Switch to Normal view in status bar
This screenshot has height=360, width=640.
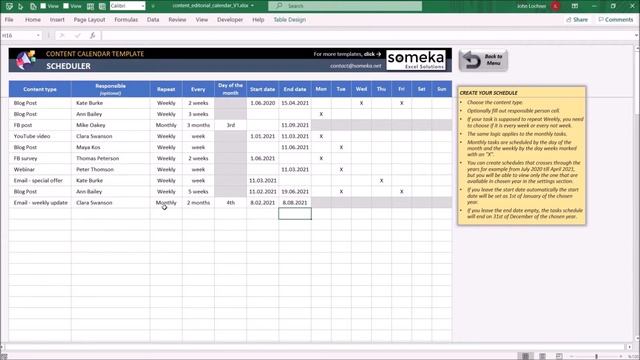click(x=525, y=356)
